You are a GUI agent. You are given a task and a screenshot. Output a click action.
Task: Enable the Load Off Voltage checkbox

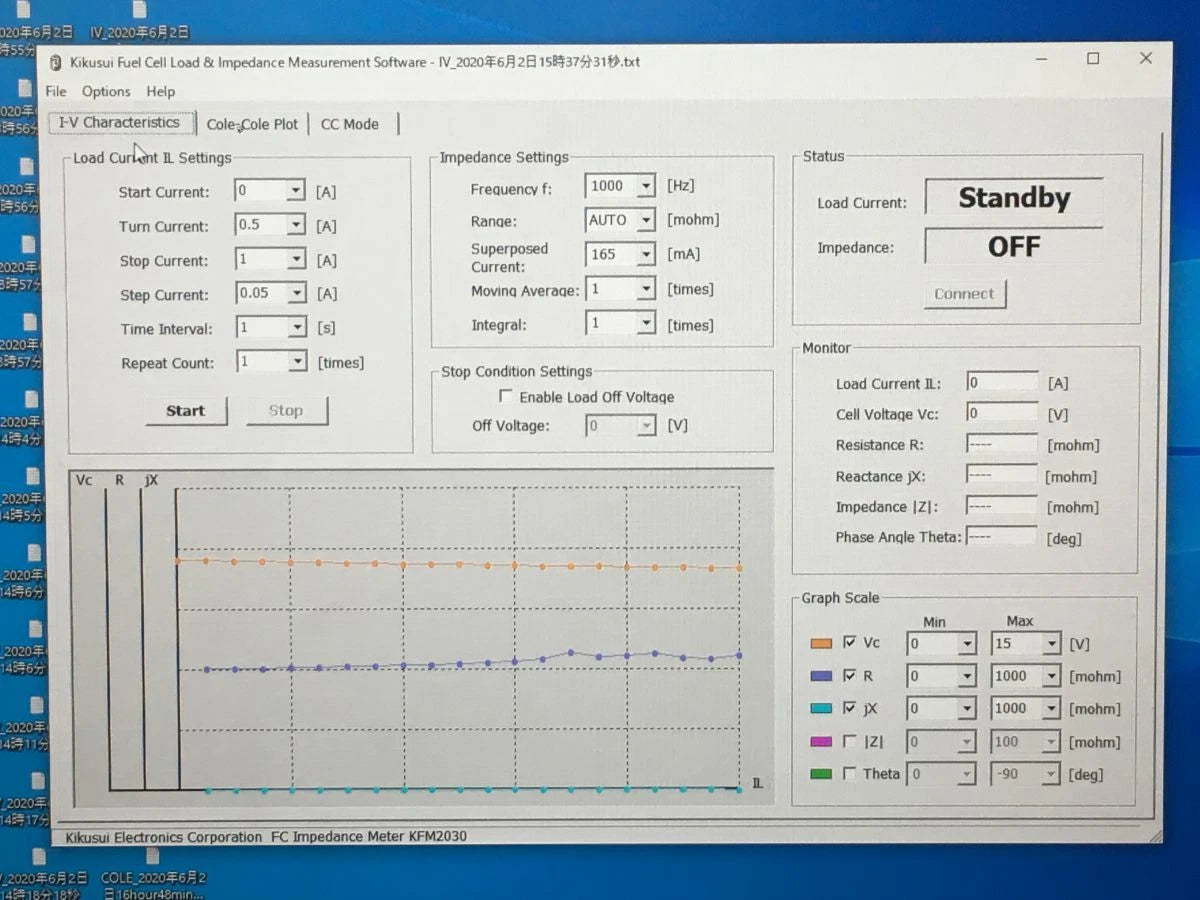pos(506,397)
